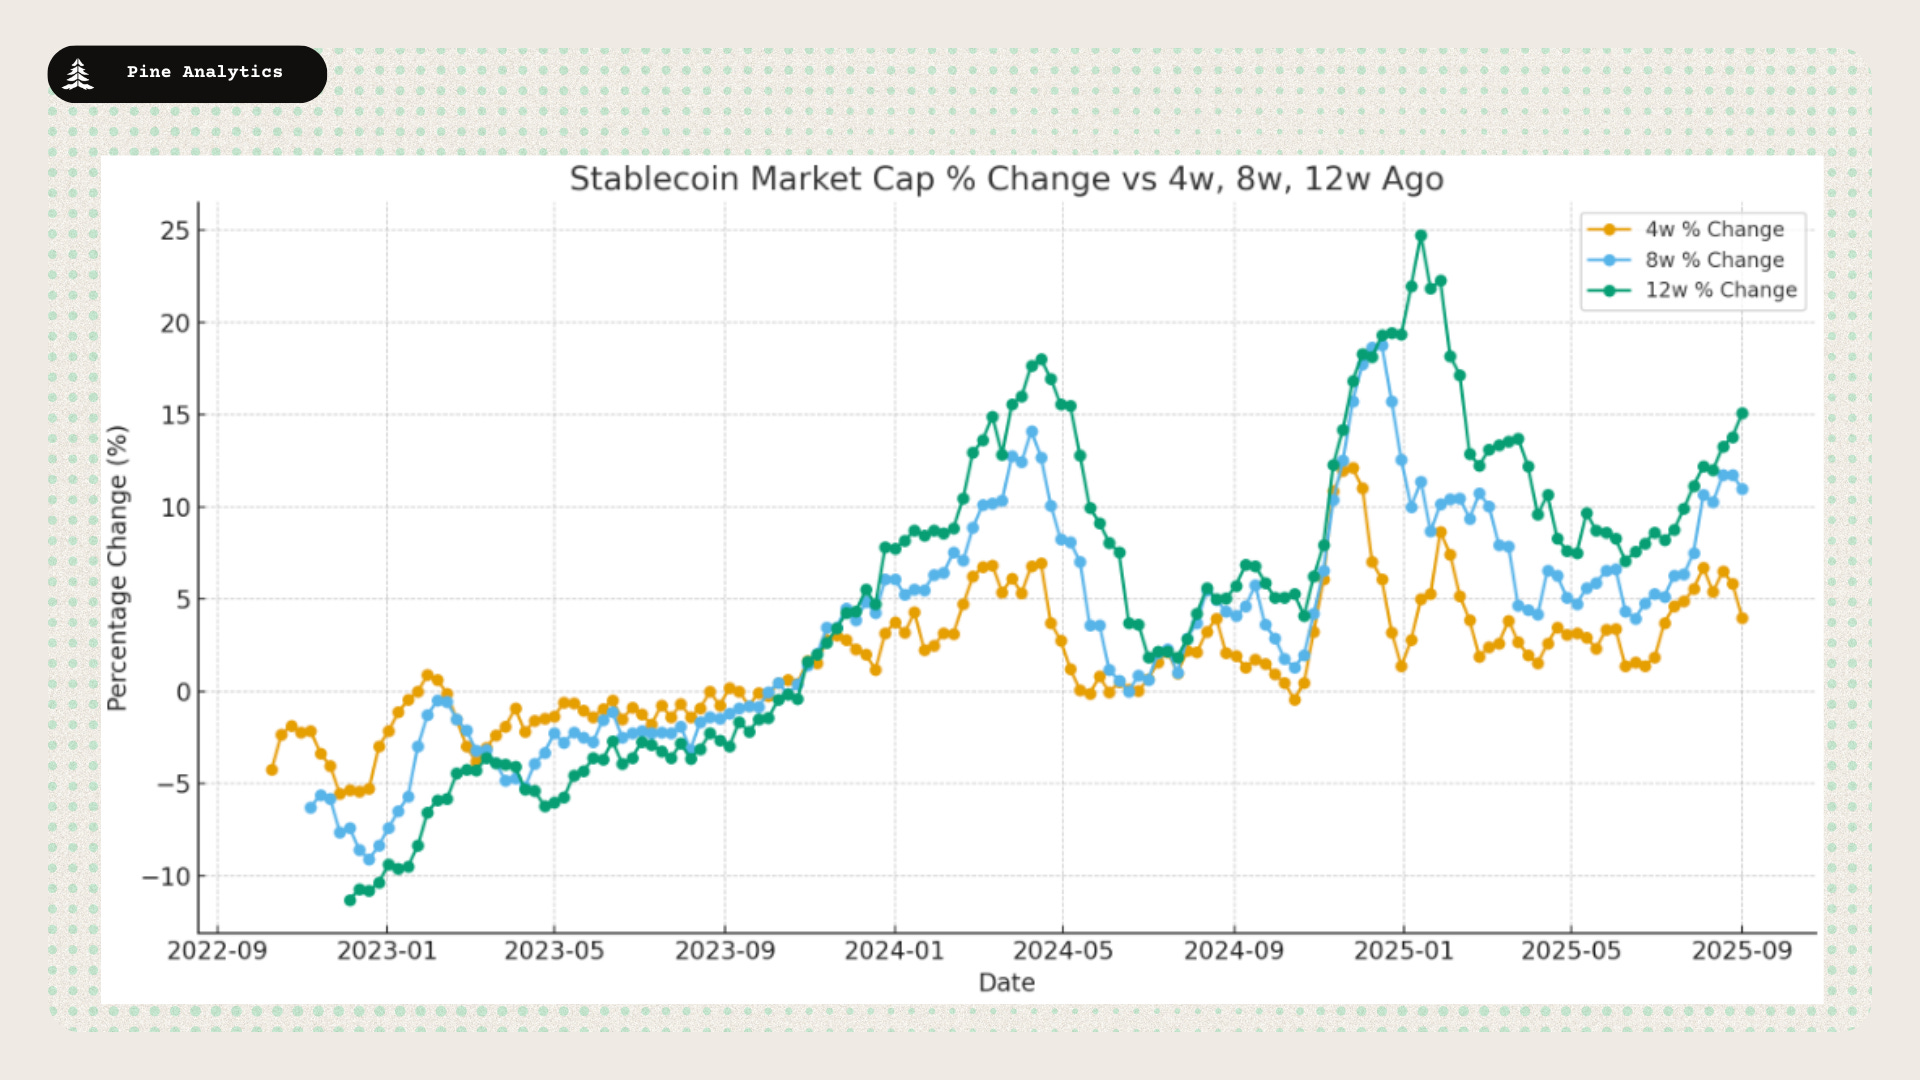Click the Pine Analytics brand label text
This screenshot has height=1080, width=1920.
coord(204,72)
